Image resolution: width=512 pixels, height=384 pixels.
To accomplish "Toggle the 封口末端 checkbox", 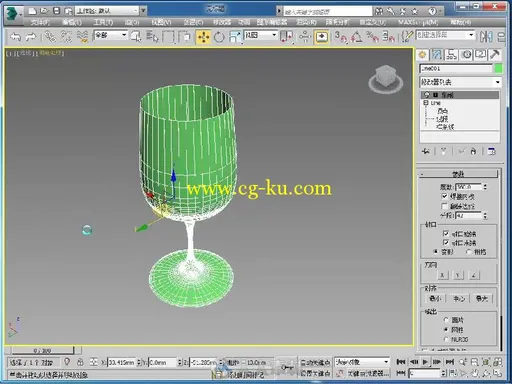I will click(446, 242).
